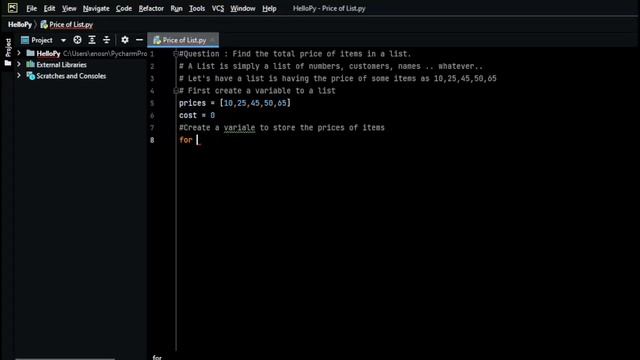Select External Libraries in project tree

pyautogui.click(x=61, y=64)
